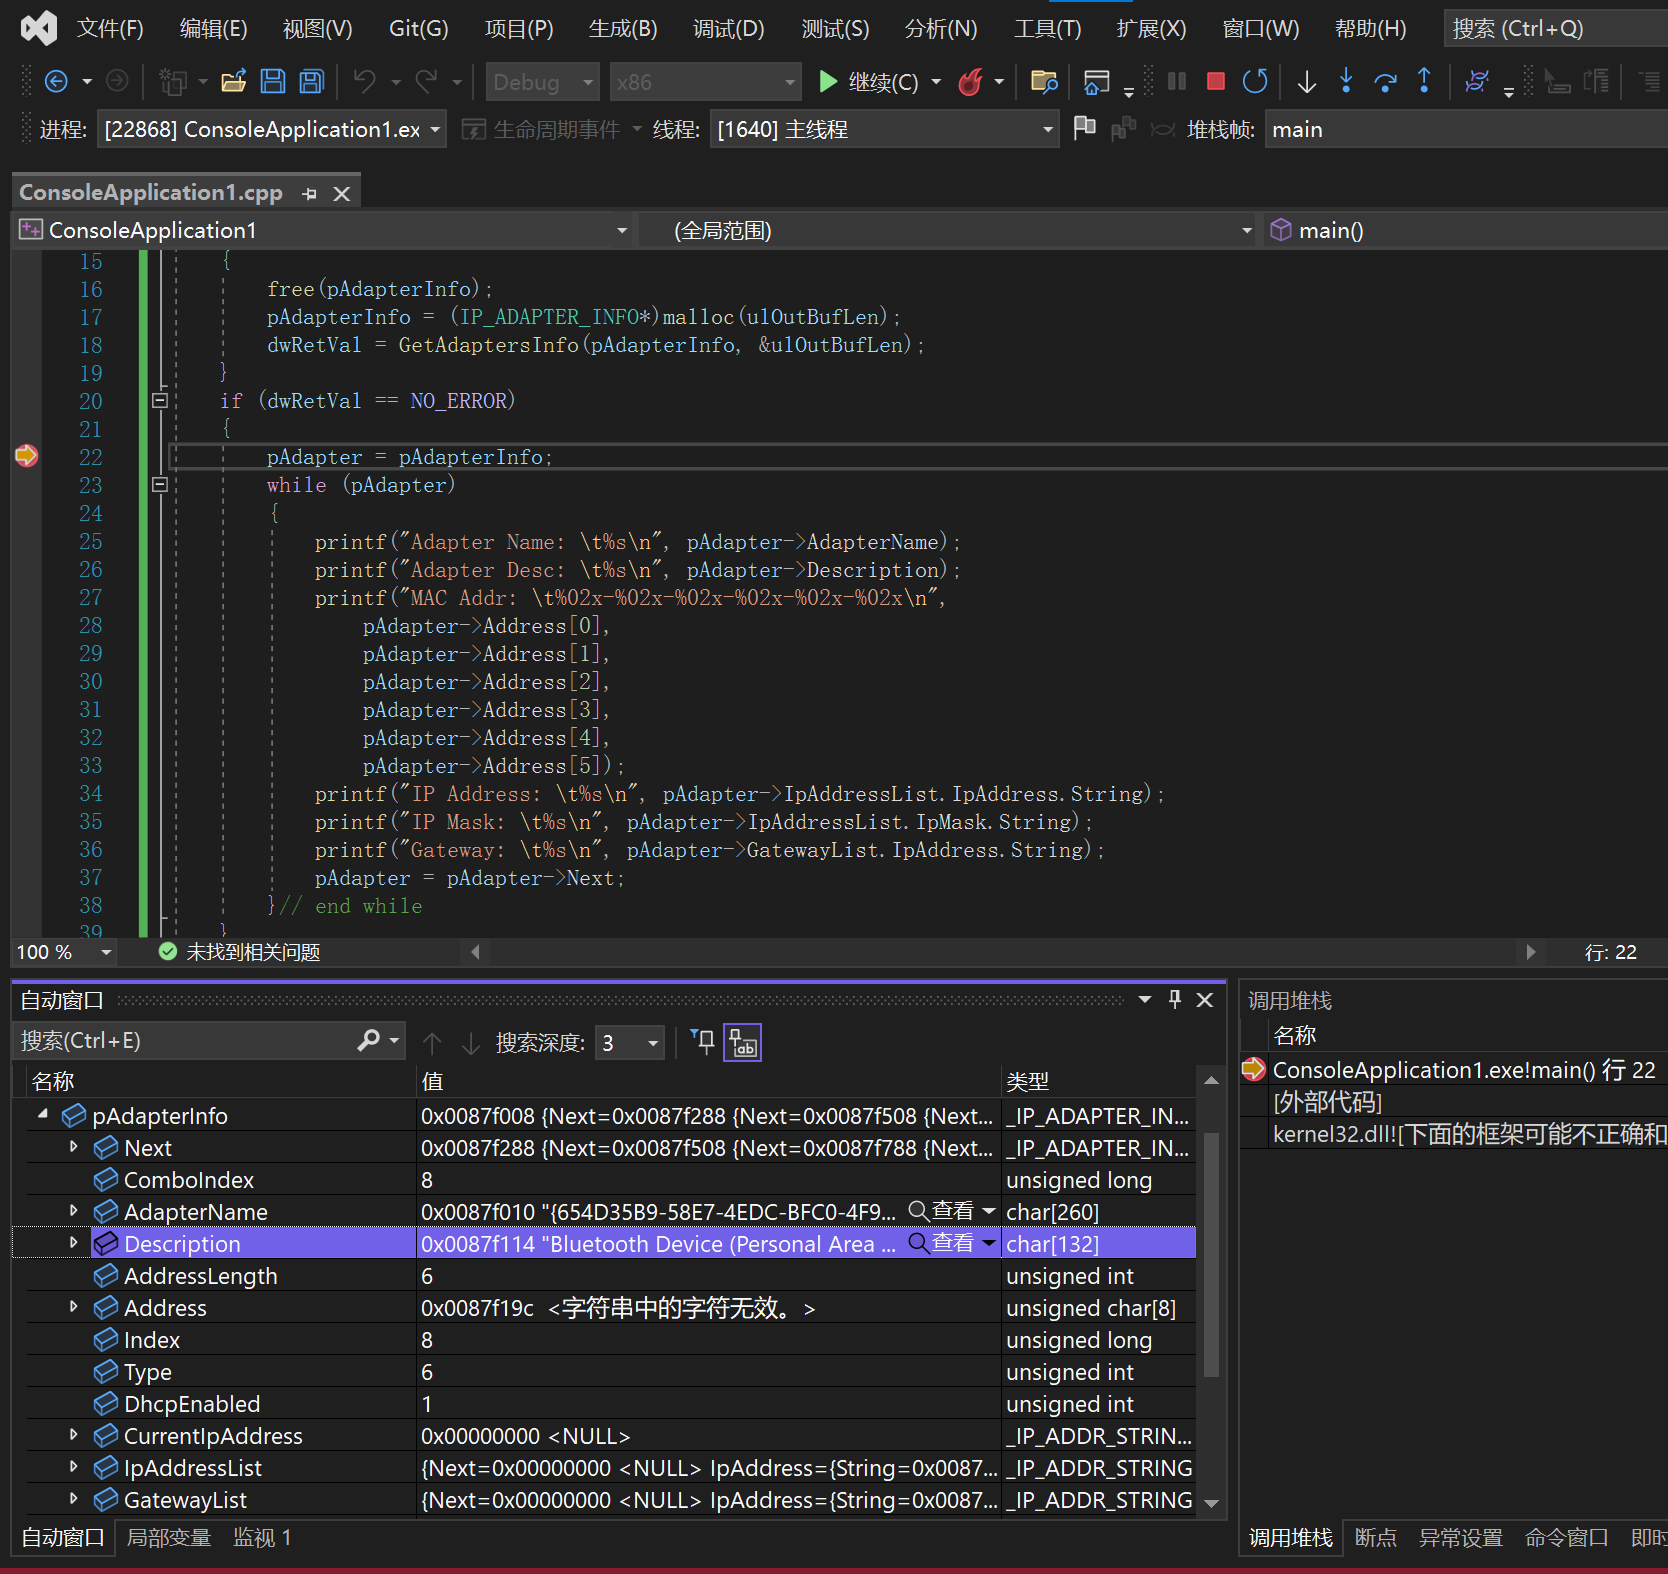Click the navigate backward arrow icon
Screen dimensions: 1668x1574
[x=57, y=81]
